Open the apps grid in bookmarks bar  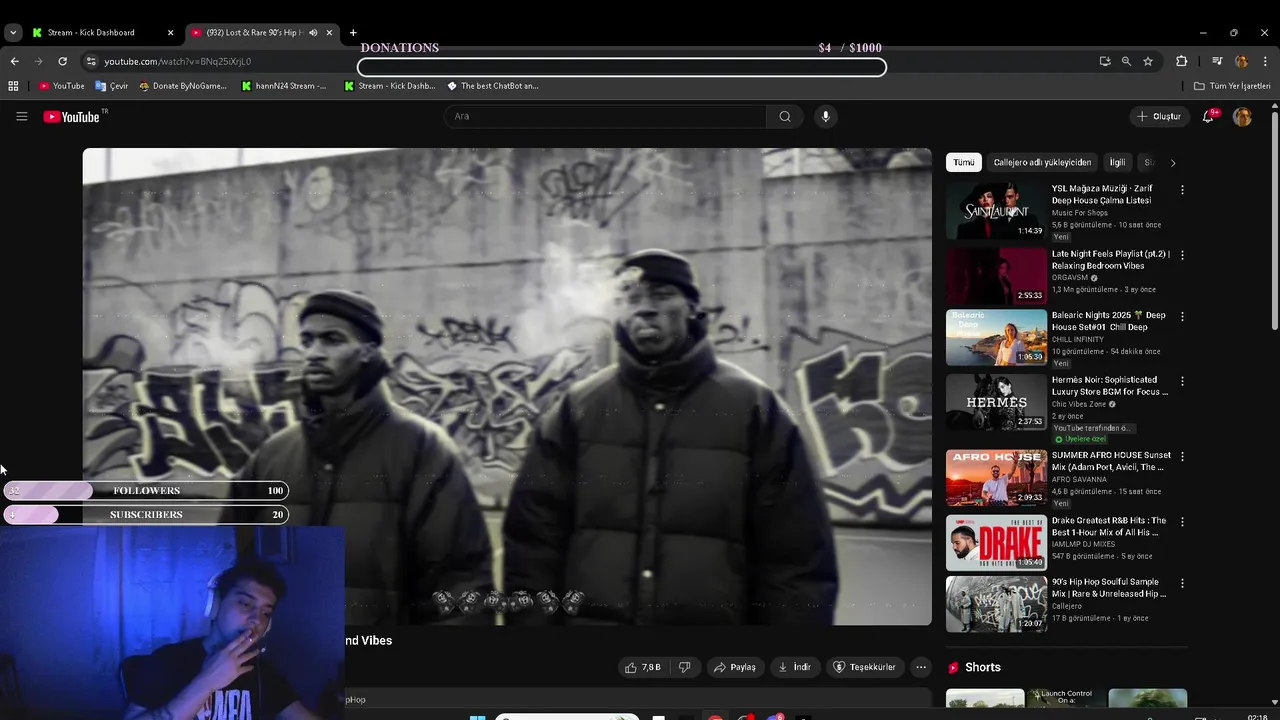(x=13, y=86)
